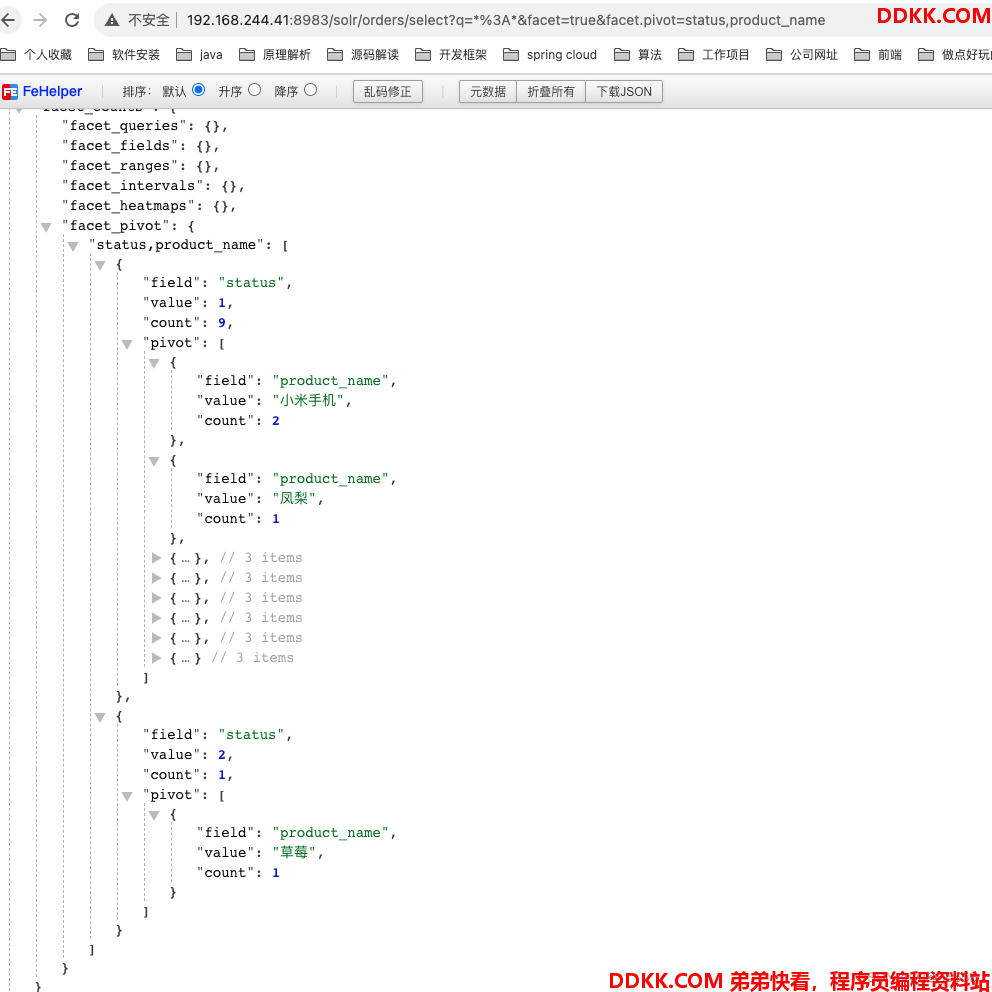Click the "facet_ranges" key
This screenshot has width=992, height=992.
120,166
